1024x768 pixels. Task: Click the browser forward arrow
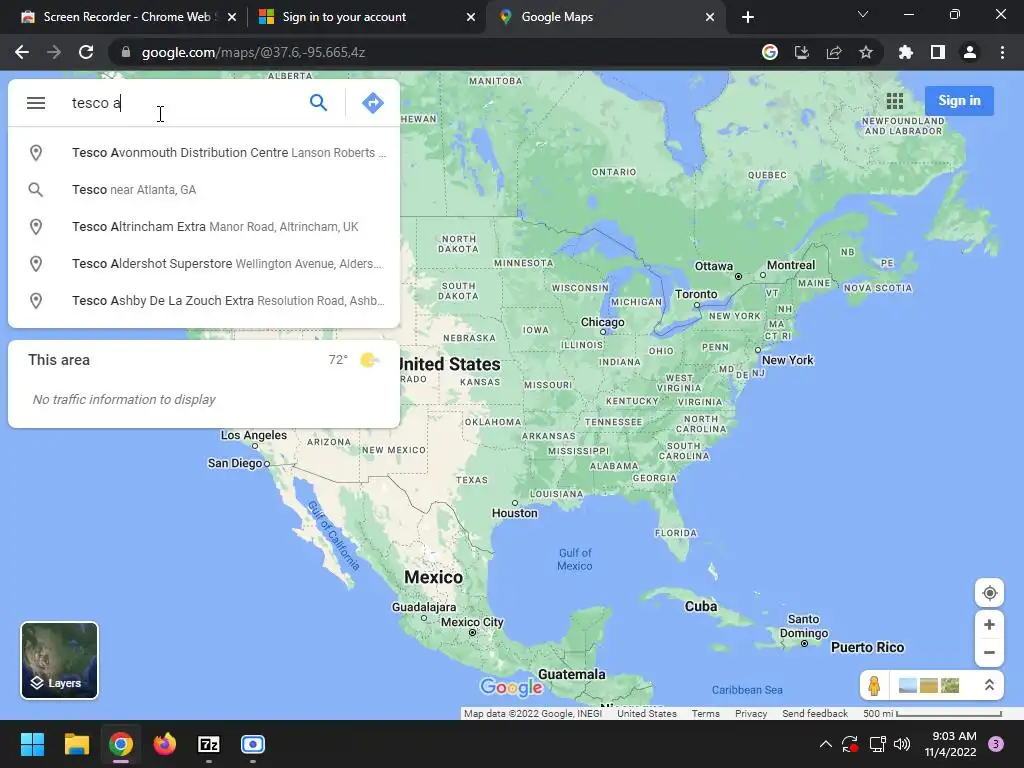pyautogui.click(x=54, y=52)
